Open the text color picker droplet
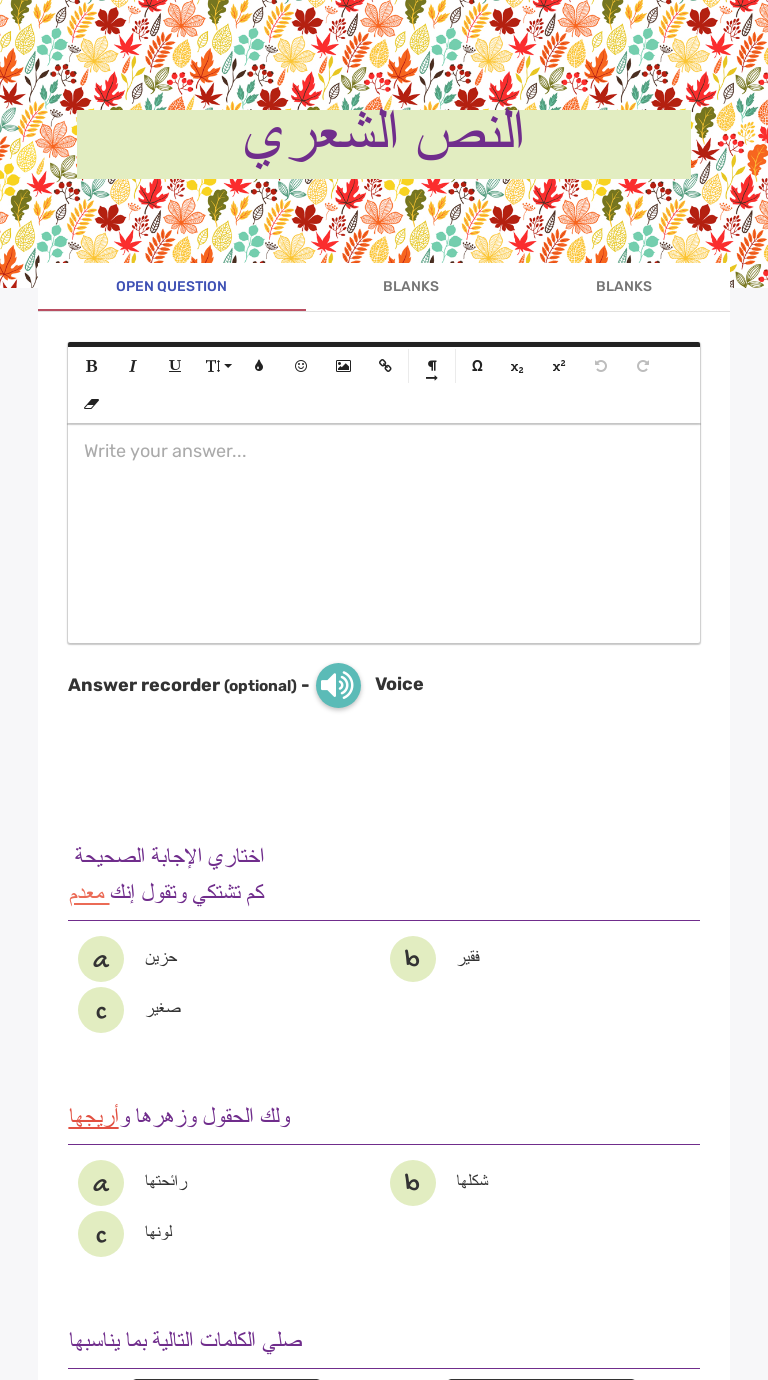 (x=258, y=366)
